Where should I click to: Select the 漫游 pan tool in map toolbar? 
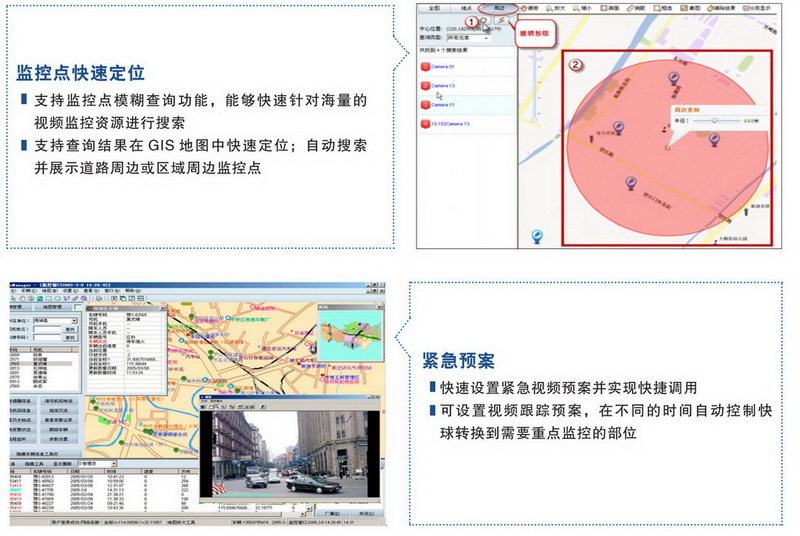click(529, 8)
